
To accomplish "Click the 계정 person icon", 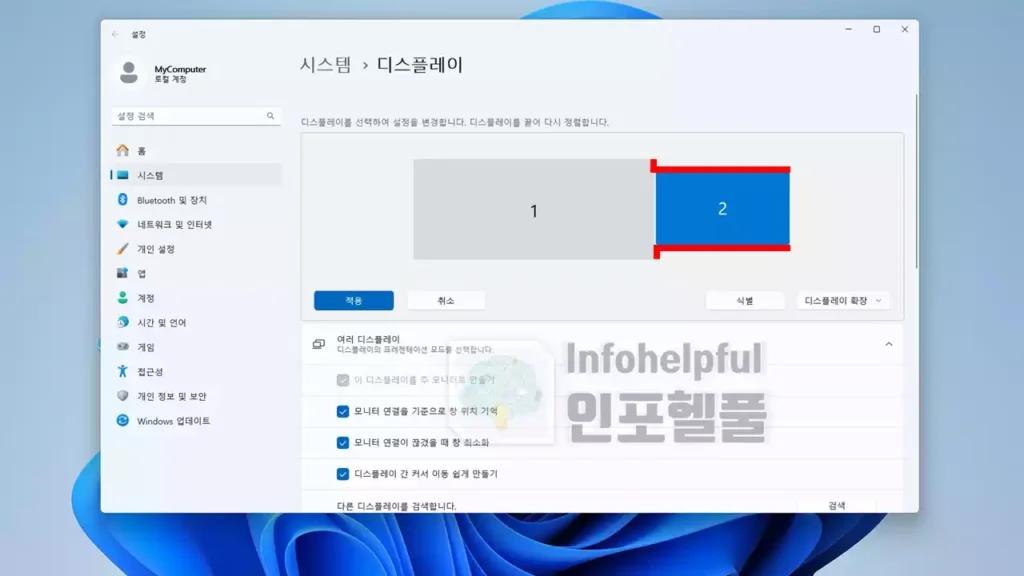I will click(123, 298).
